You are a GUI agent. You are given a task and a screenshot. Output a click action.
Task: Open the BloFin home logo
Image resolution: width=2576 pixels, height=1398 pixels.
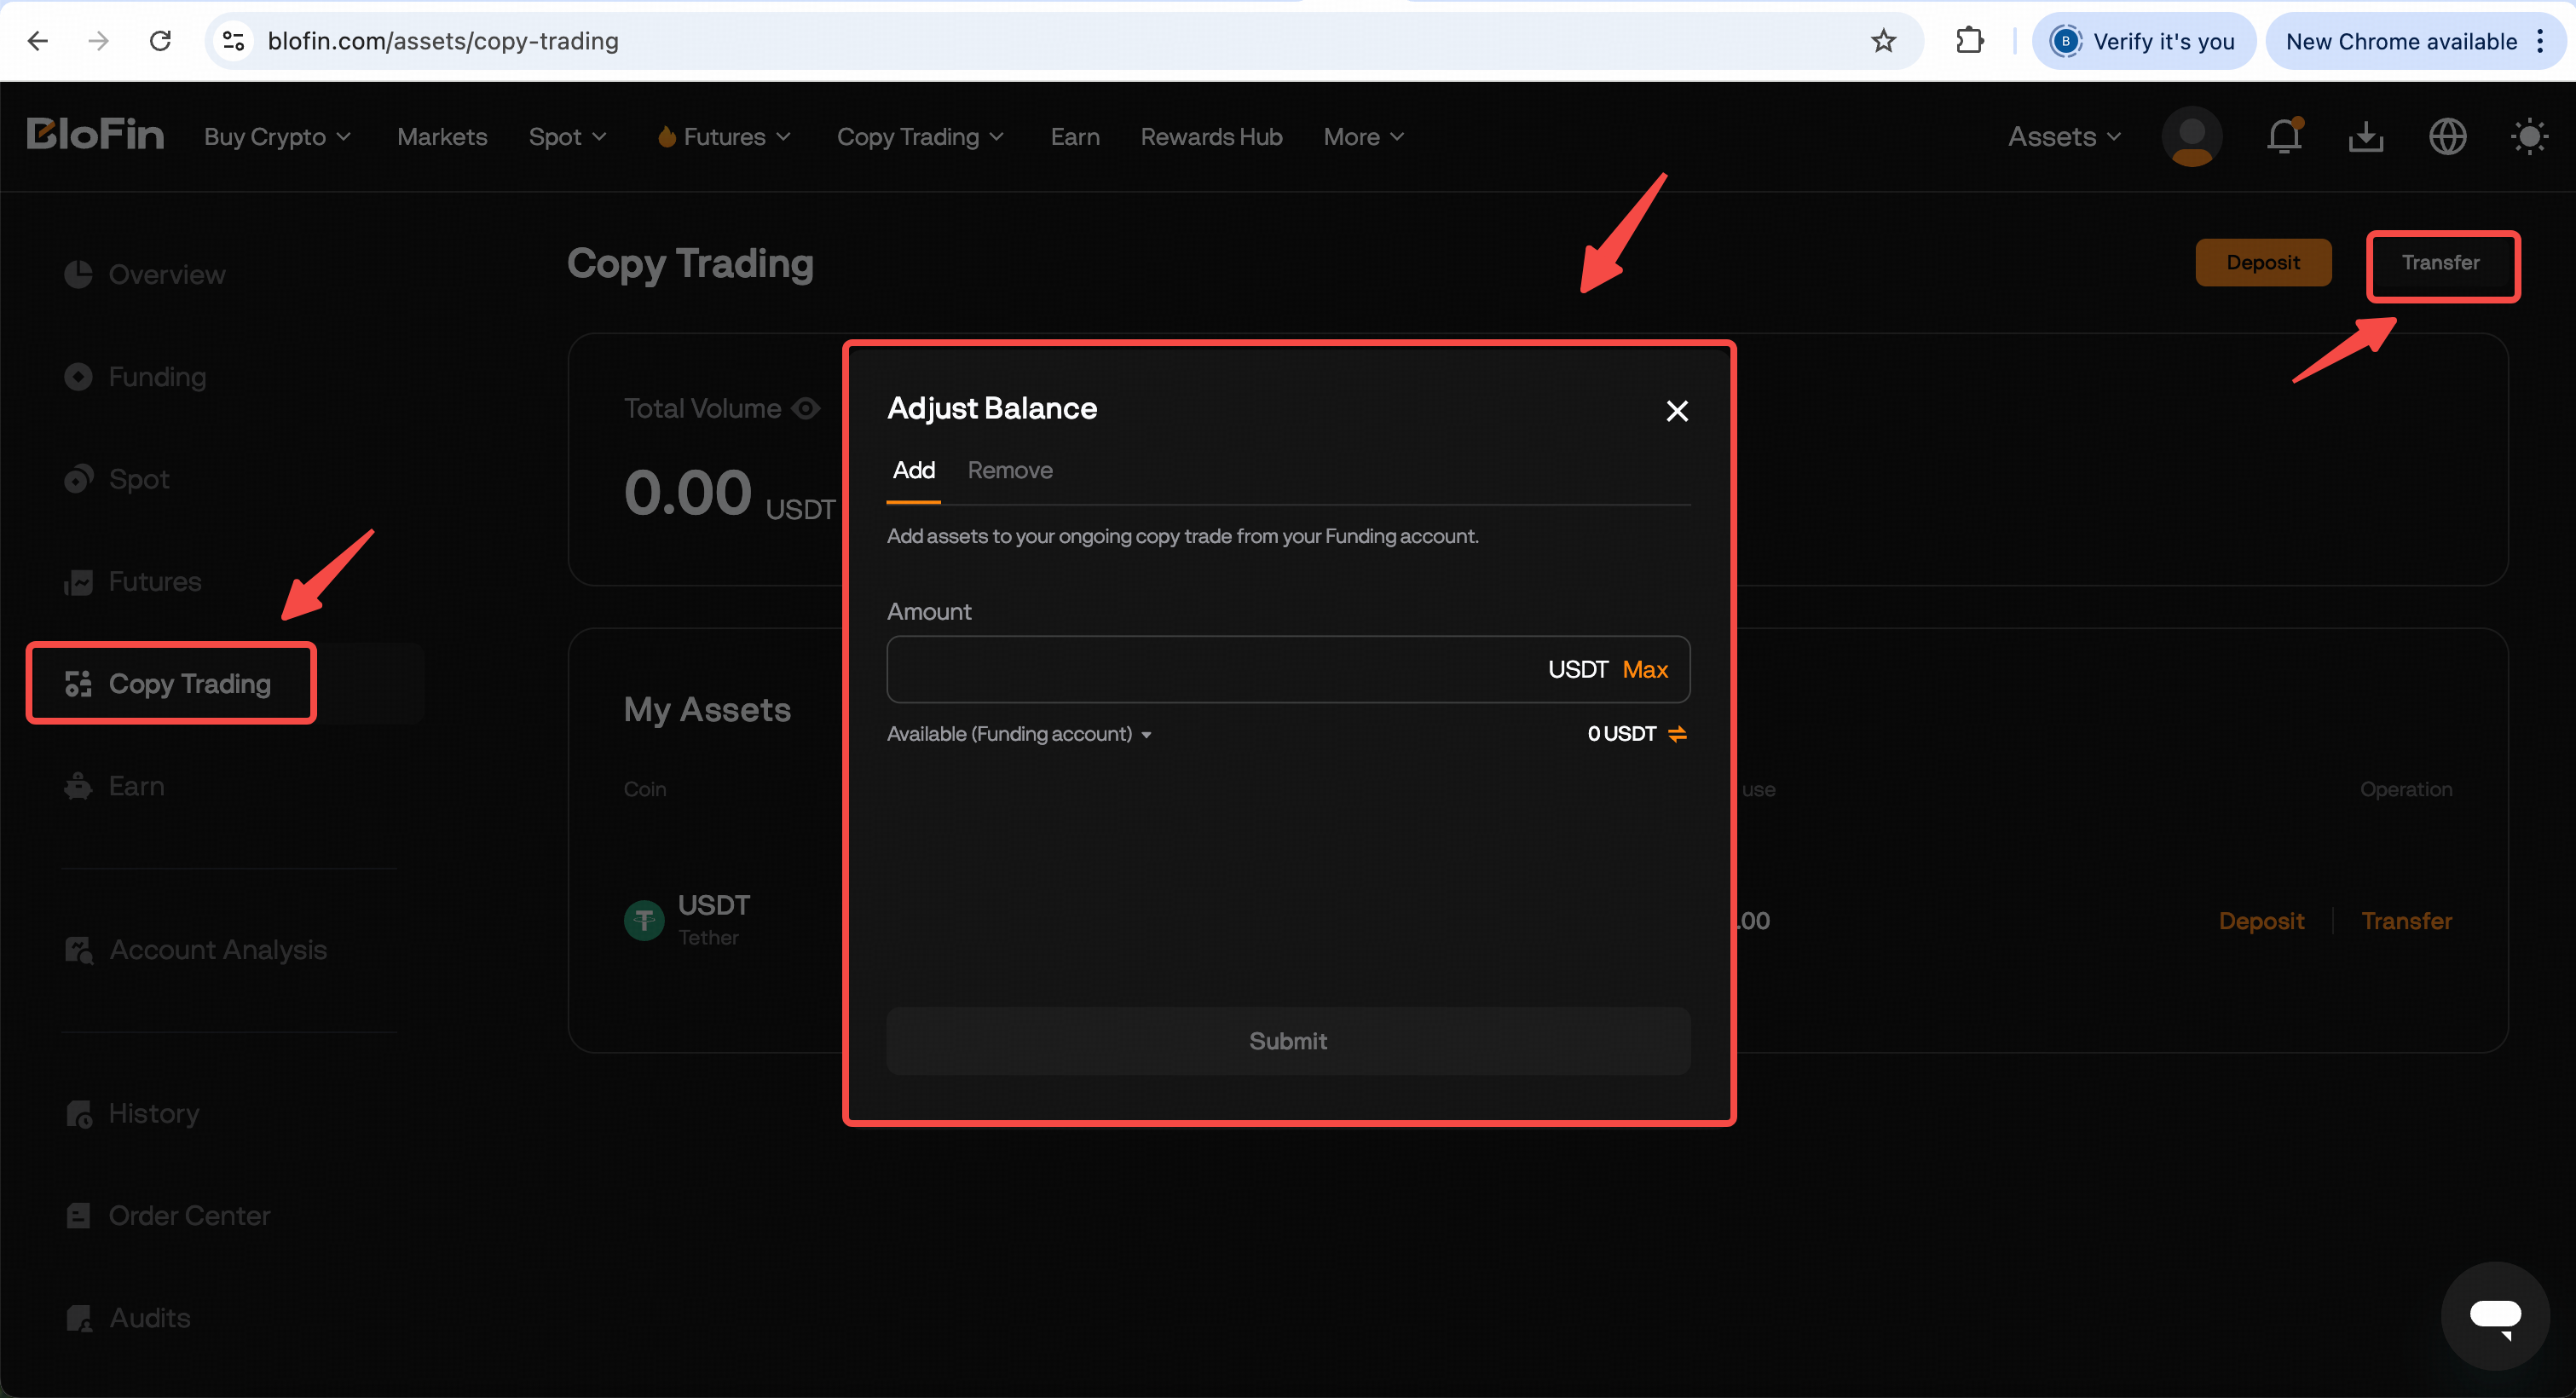click(95, 135)
